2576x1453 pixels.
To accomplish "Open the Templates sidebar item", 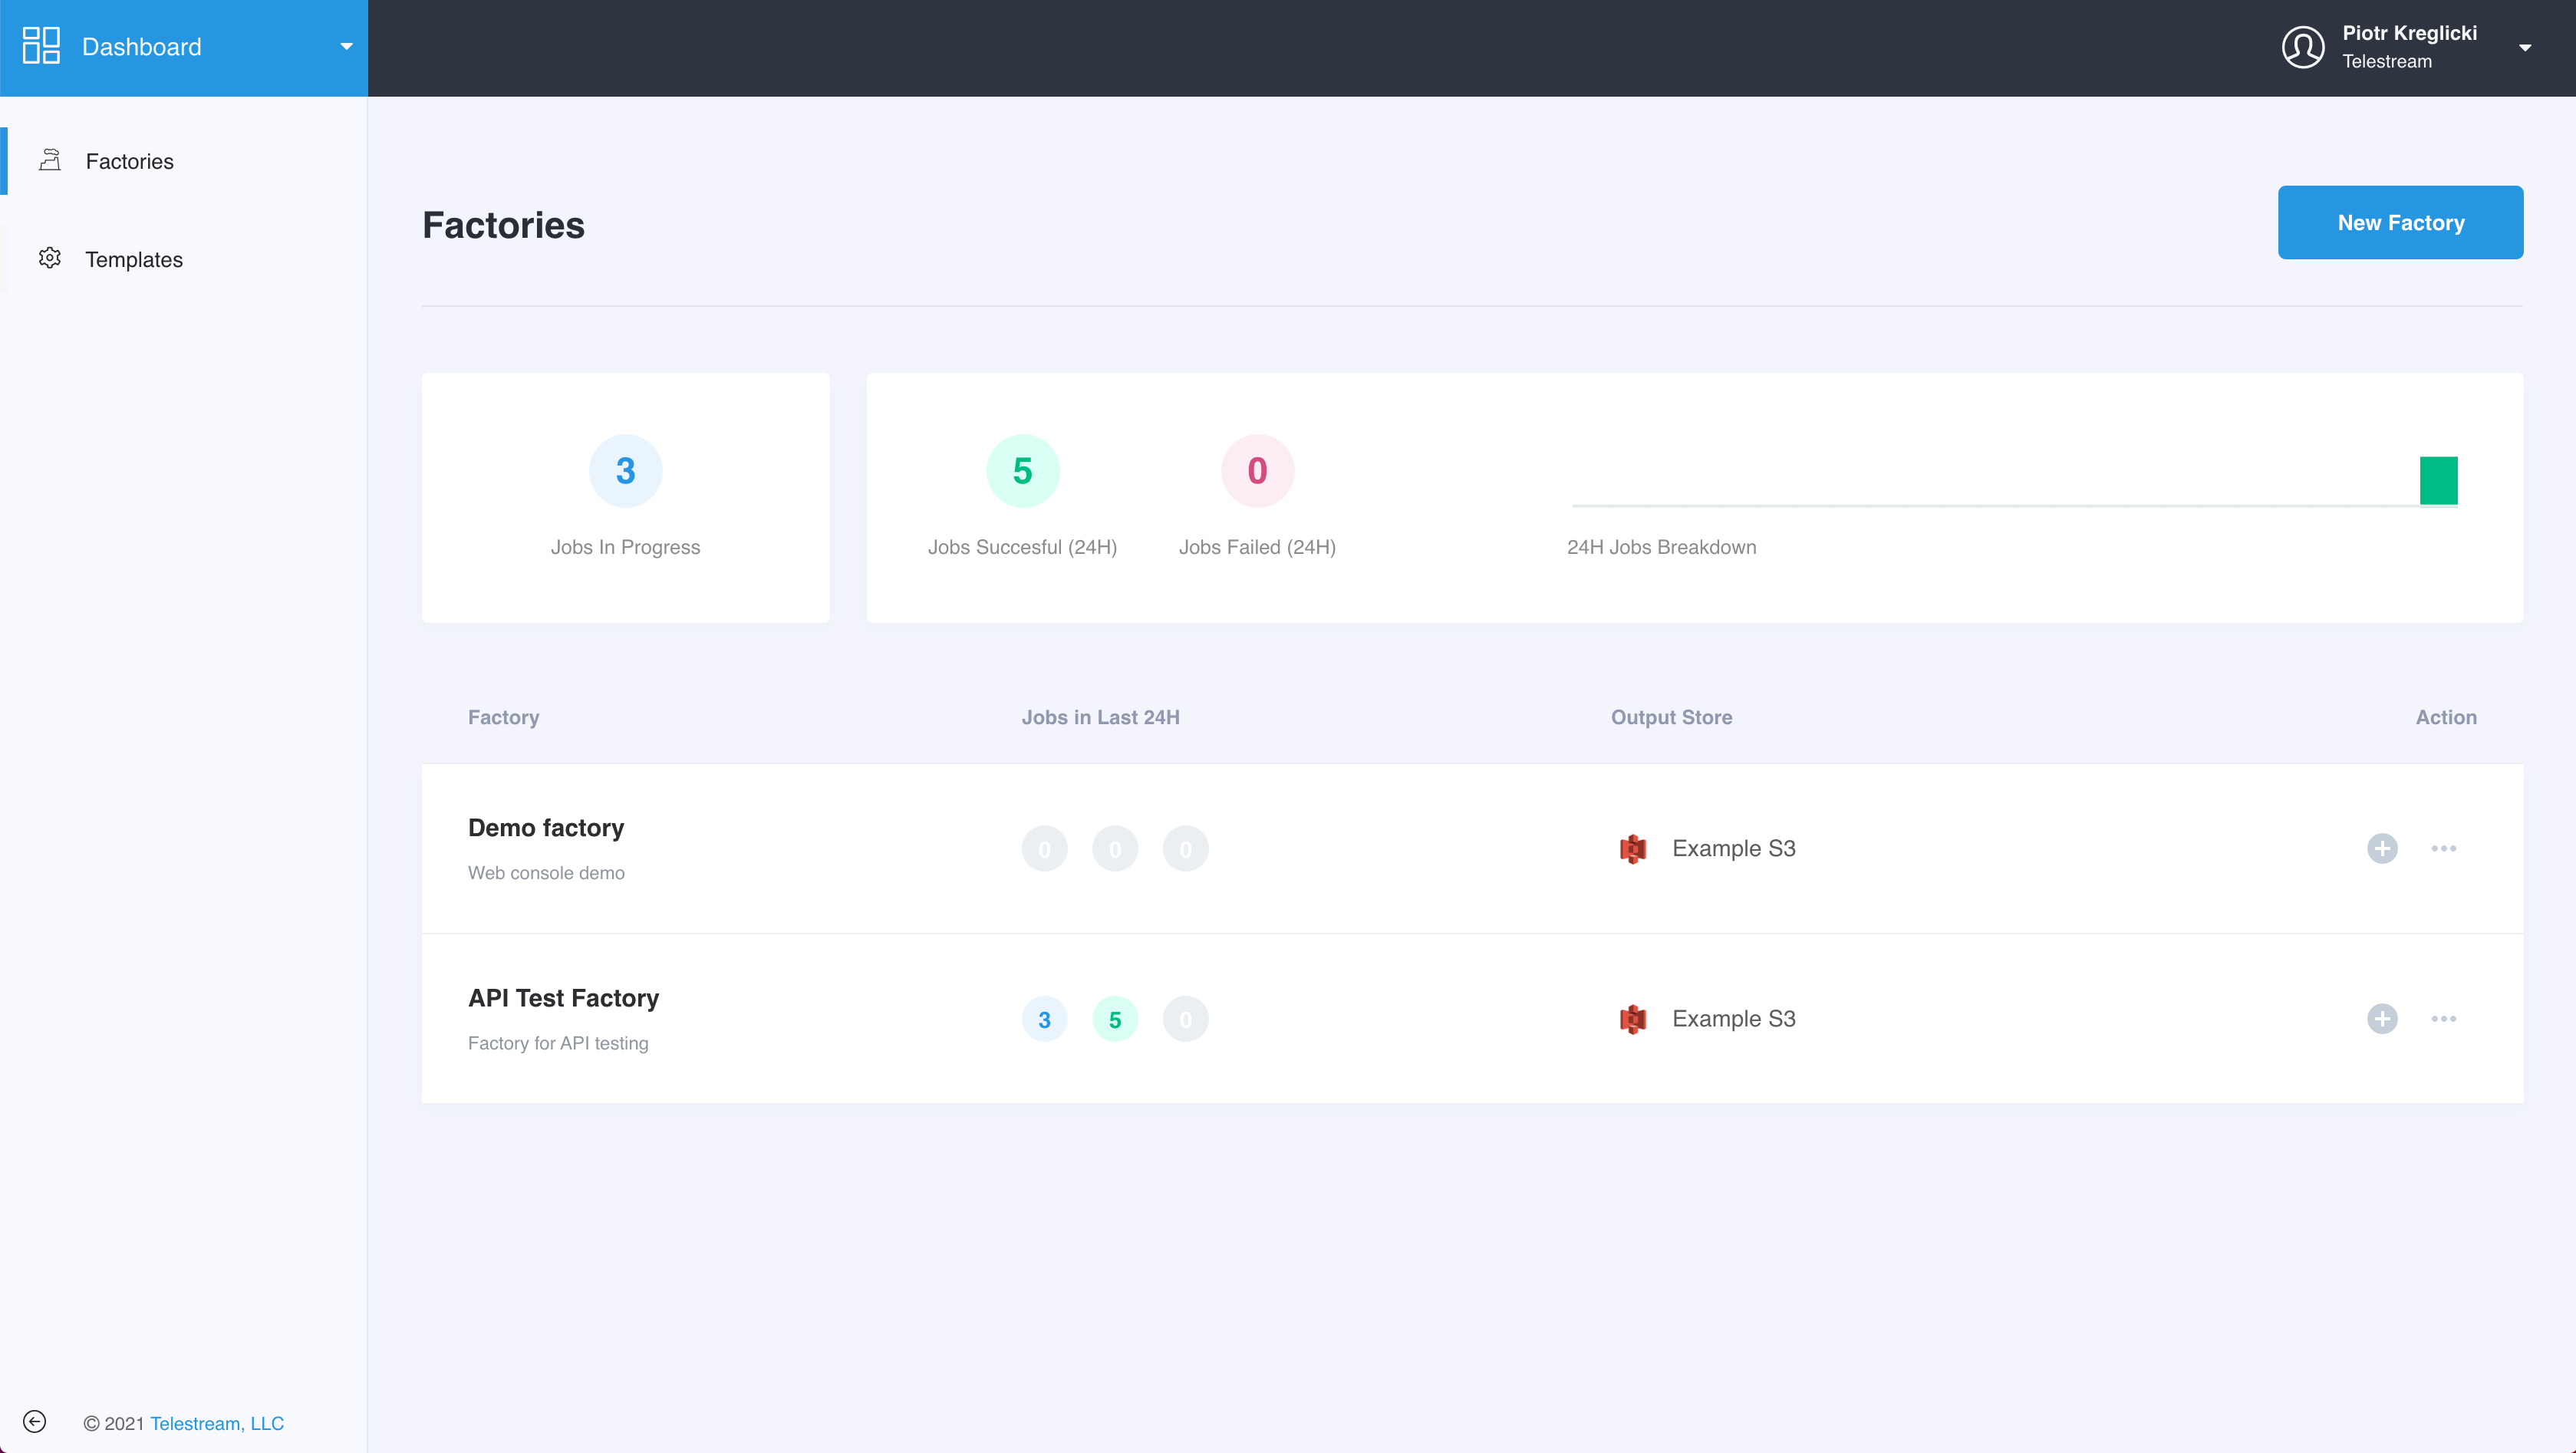I will 184,259.
